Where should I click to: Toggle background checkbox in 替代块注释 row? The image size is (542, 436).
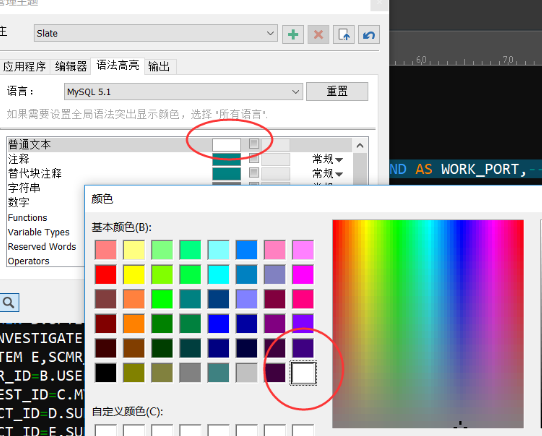(x=254, y=173)
